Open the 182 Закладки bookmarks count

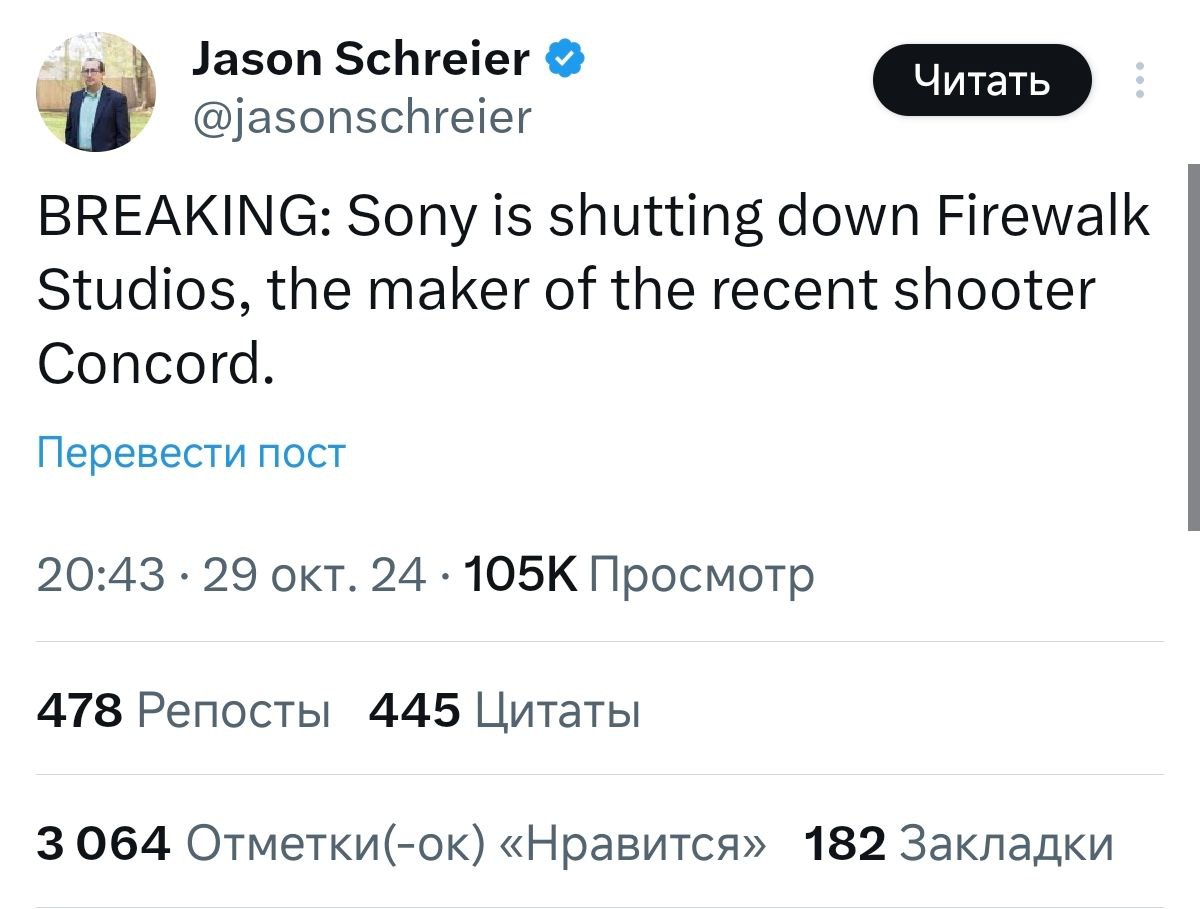point(958,843)
